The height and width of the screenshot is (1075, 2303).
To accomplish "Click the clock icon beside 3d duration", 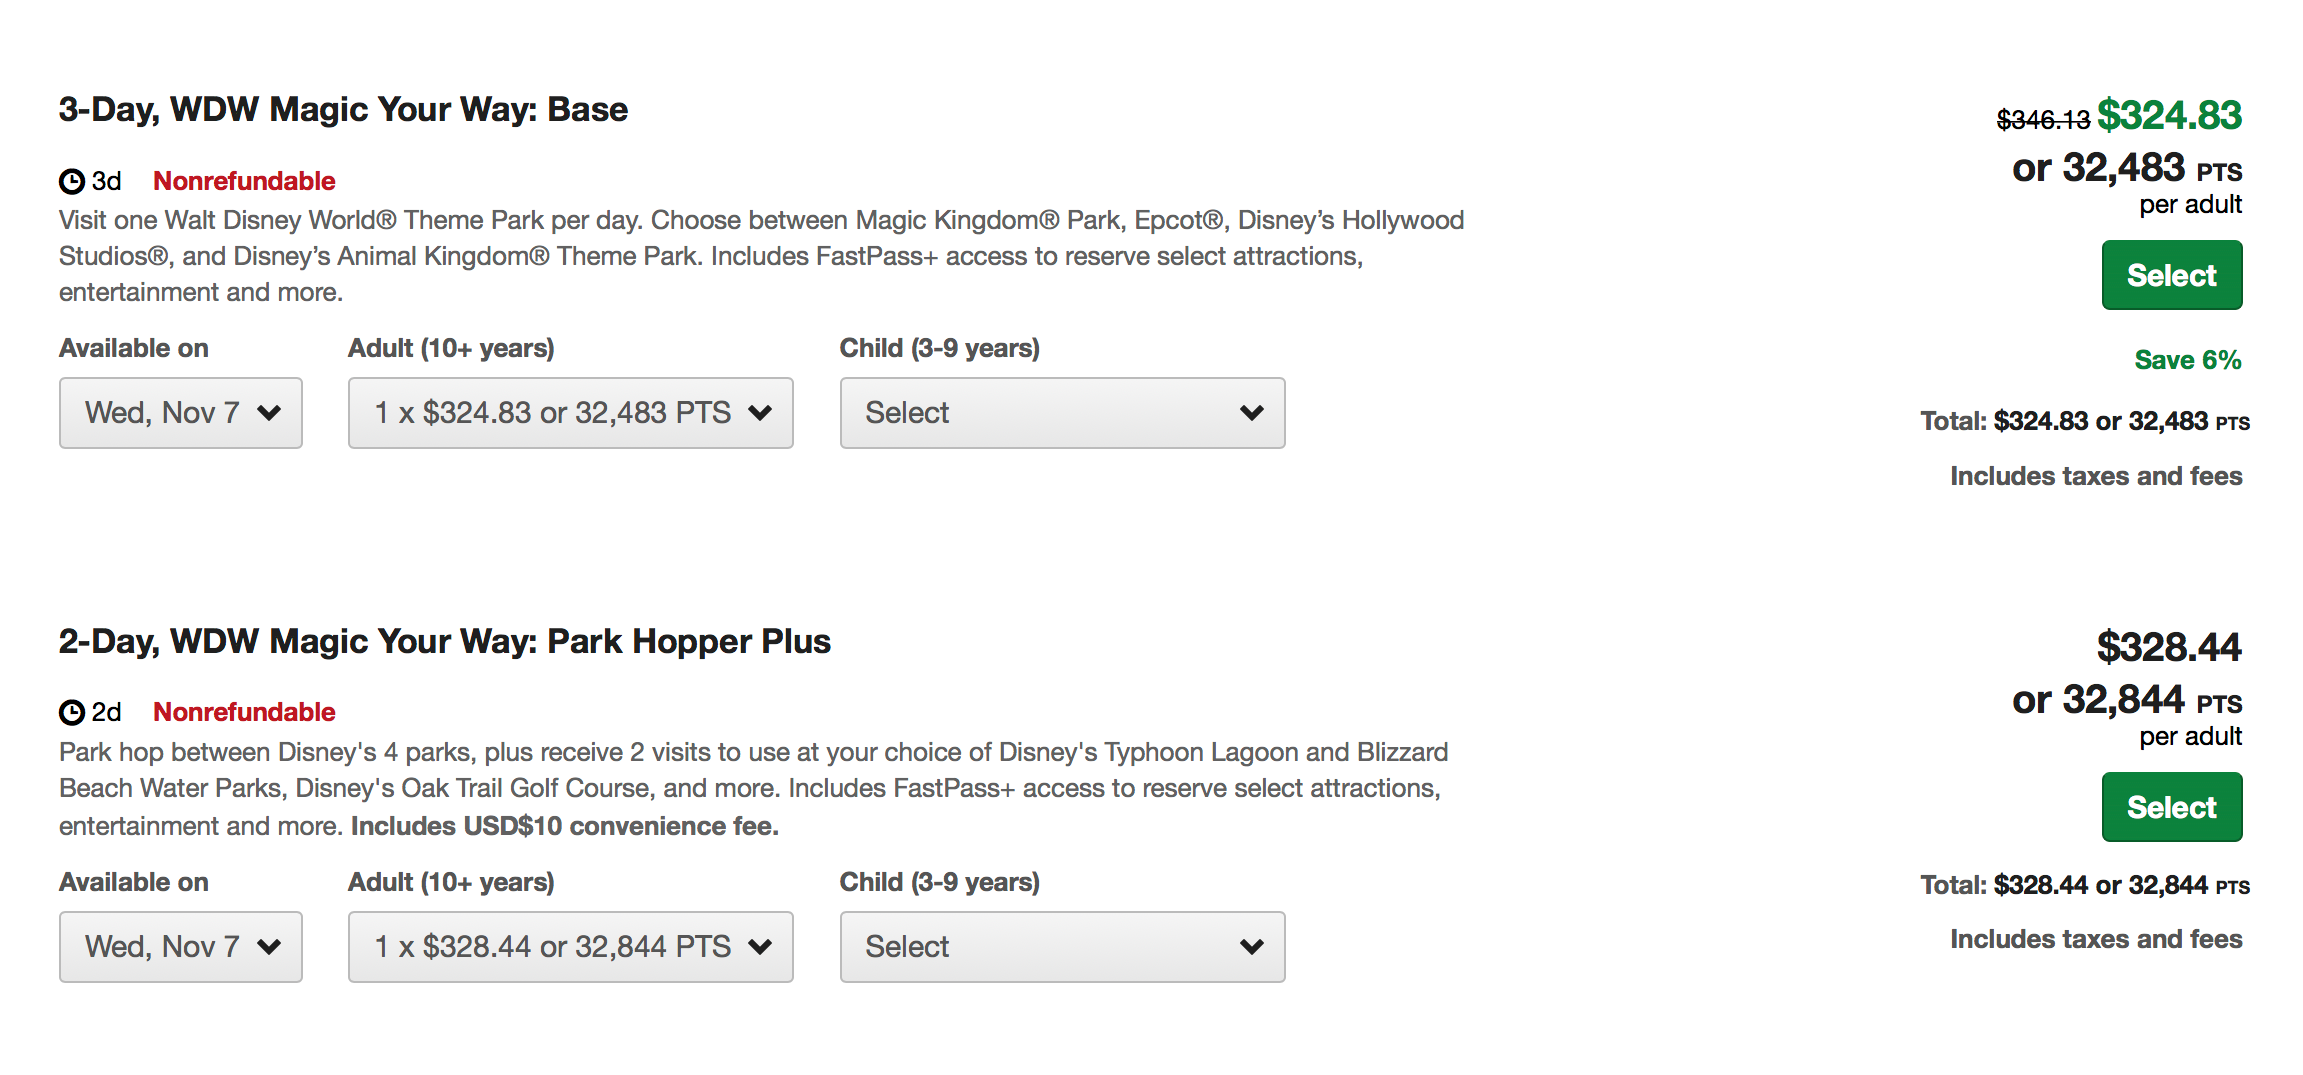I will point(72,181).
